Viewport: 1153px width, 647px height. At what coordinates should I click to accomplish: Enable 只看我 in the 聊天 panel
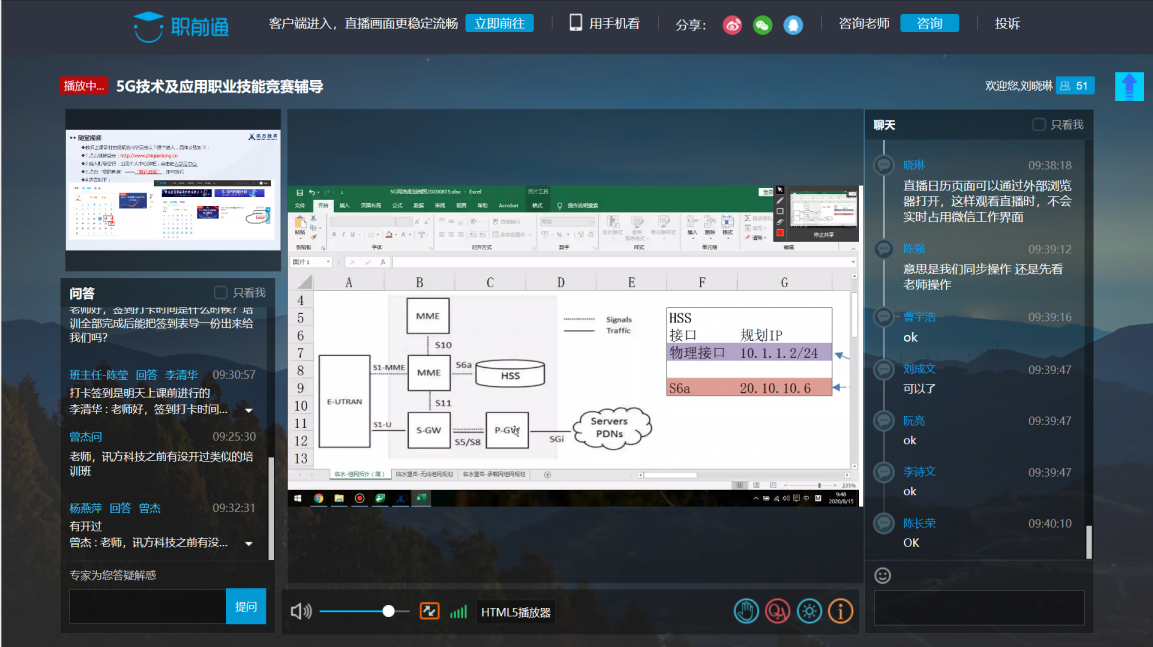[1038, 124]
